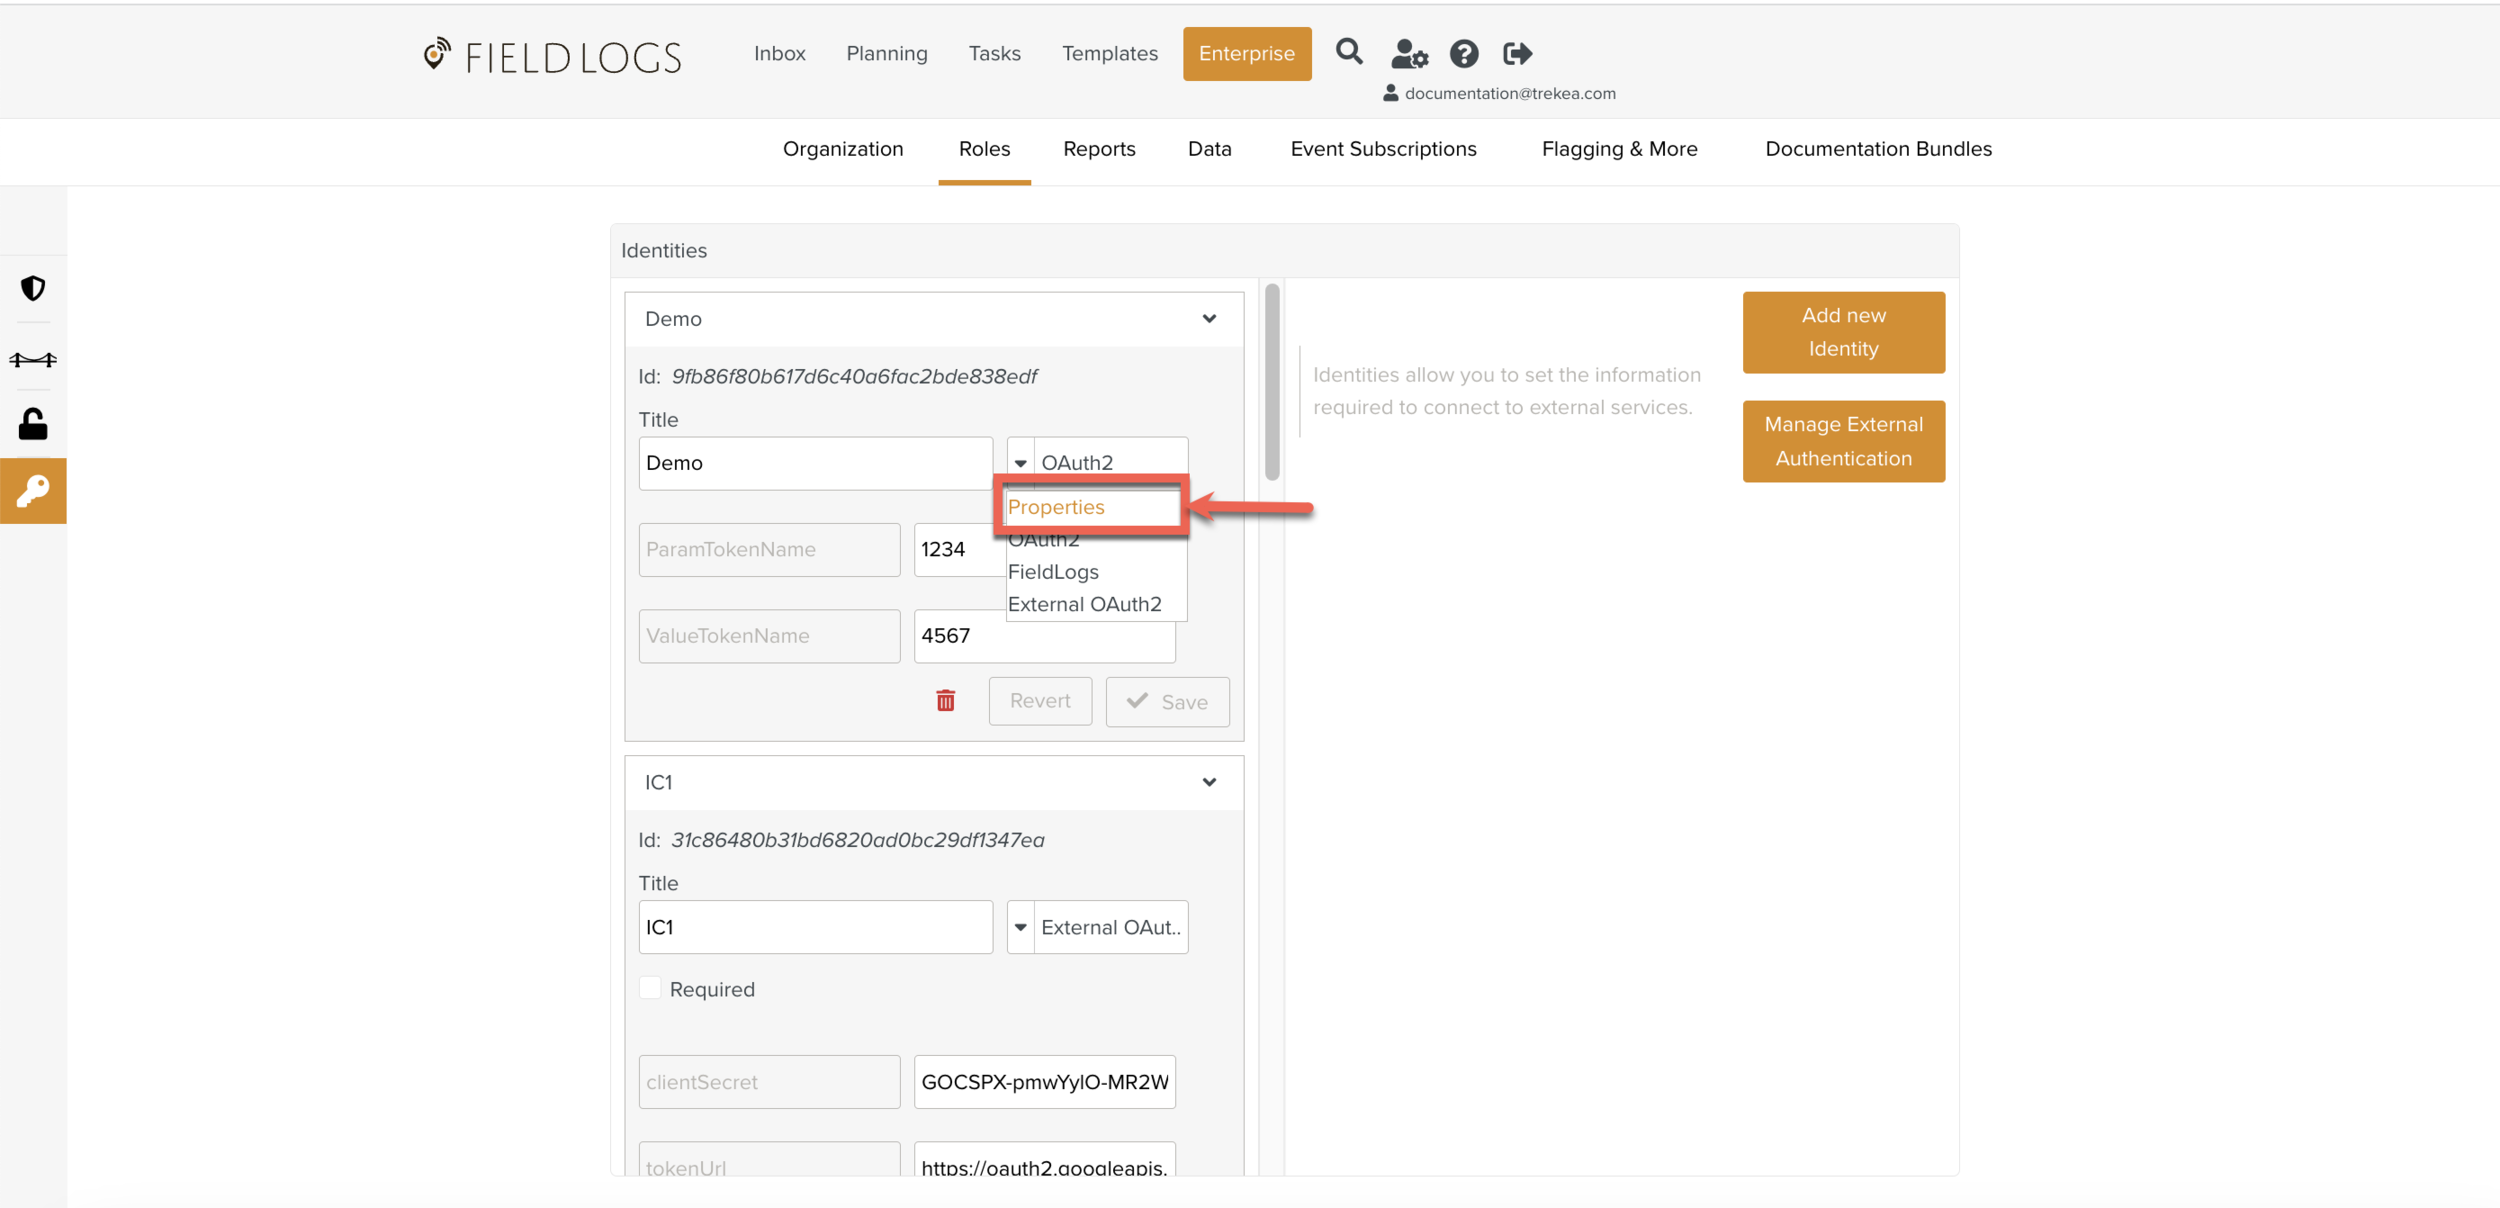Open the unlocked padlock sidebar icon
This screenshot has width=2500, height=1208.
tap(33, 424)
